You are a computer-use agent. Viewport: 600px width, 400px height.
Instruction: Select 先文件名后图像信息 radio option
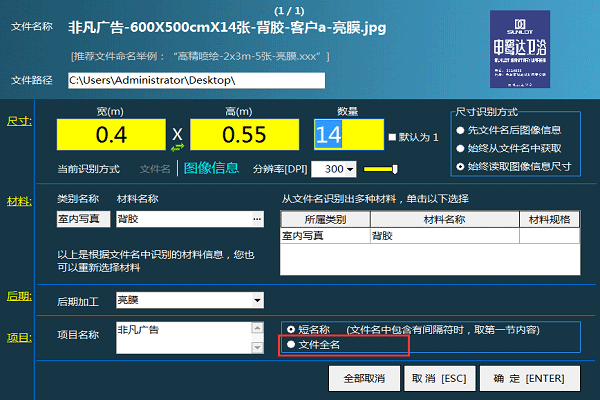pos(462,130)
